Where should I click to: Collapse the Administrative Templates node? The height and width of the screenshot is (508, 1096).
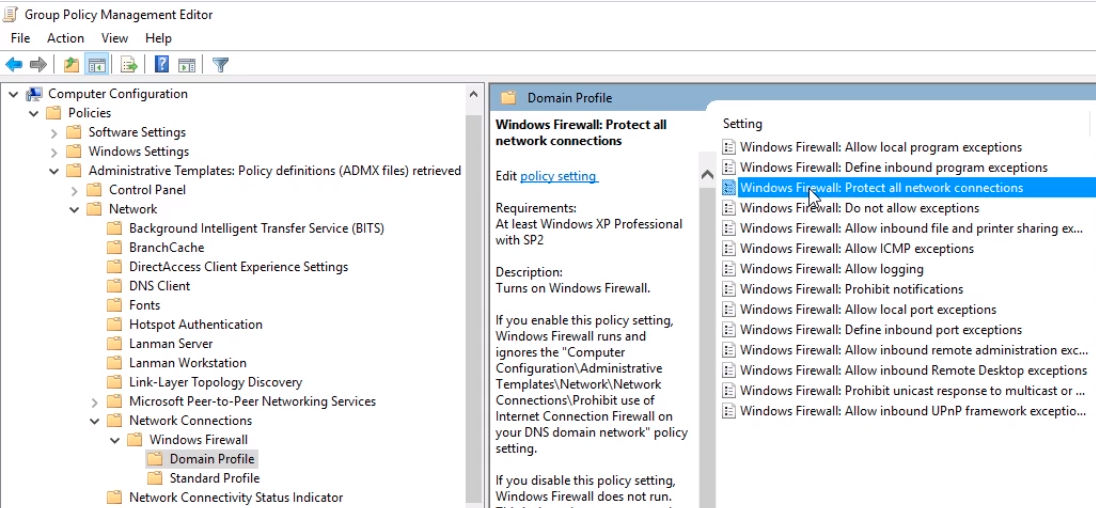[54, 170]
